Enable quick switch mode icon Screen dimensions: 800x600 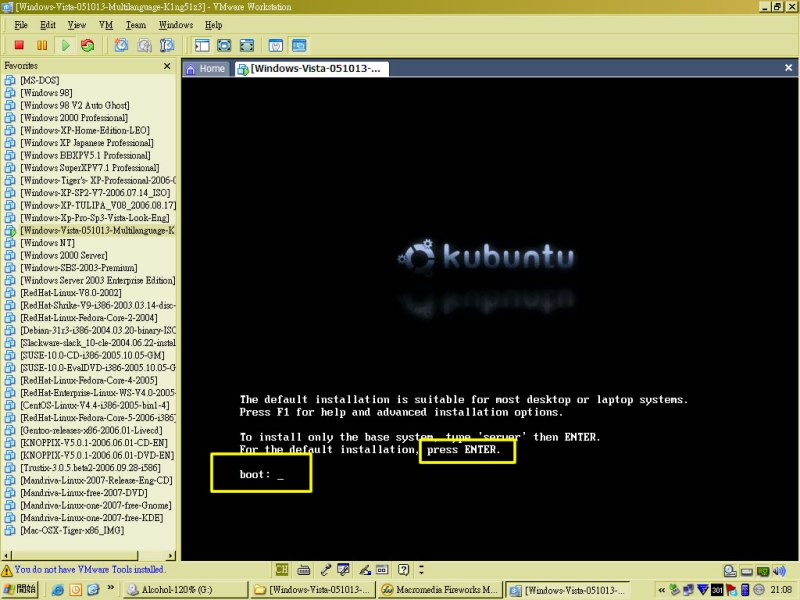coord(247,45)
